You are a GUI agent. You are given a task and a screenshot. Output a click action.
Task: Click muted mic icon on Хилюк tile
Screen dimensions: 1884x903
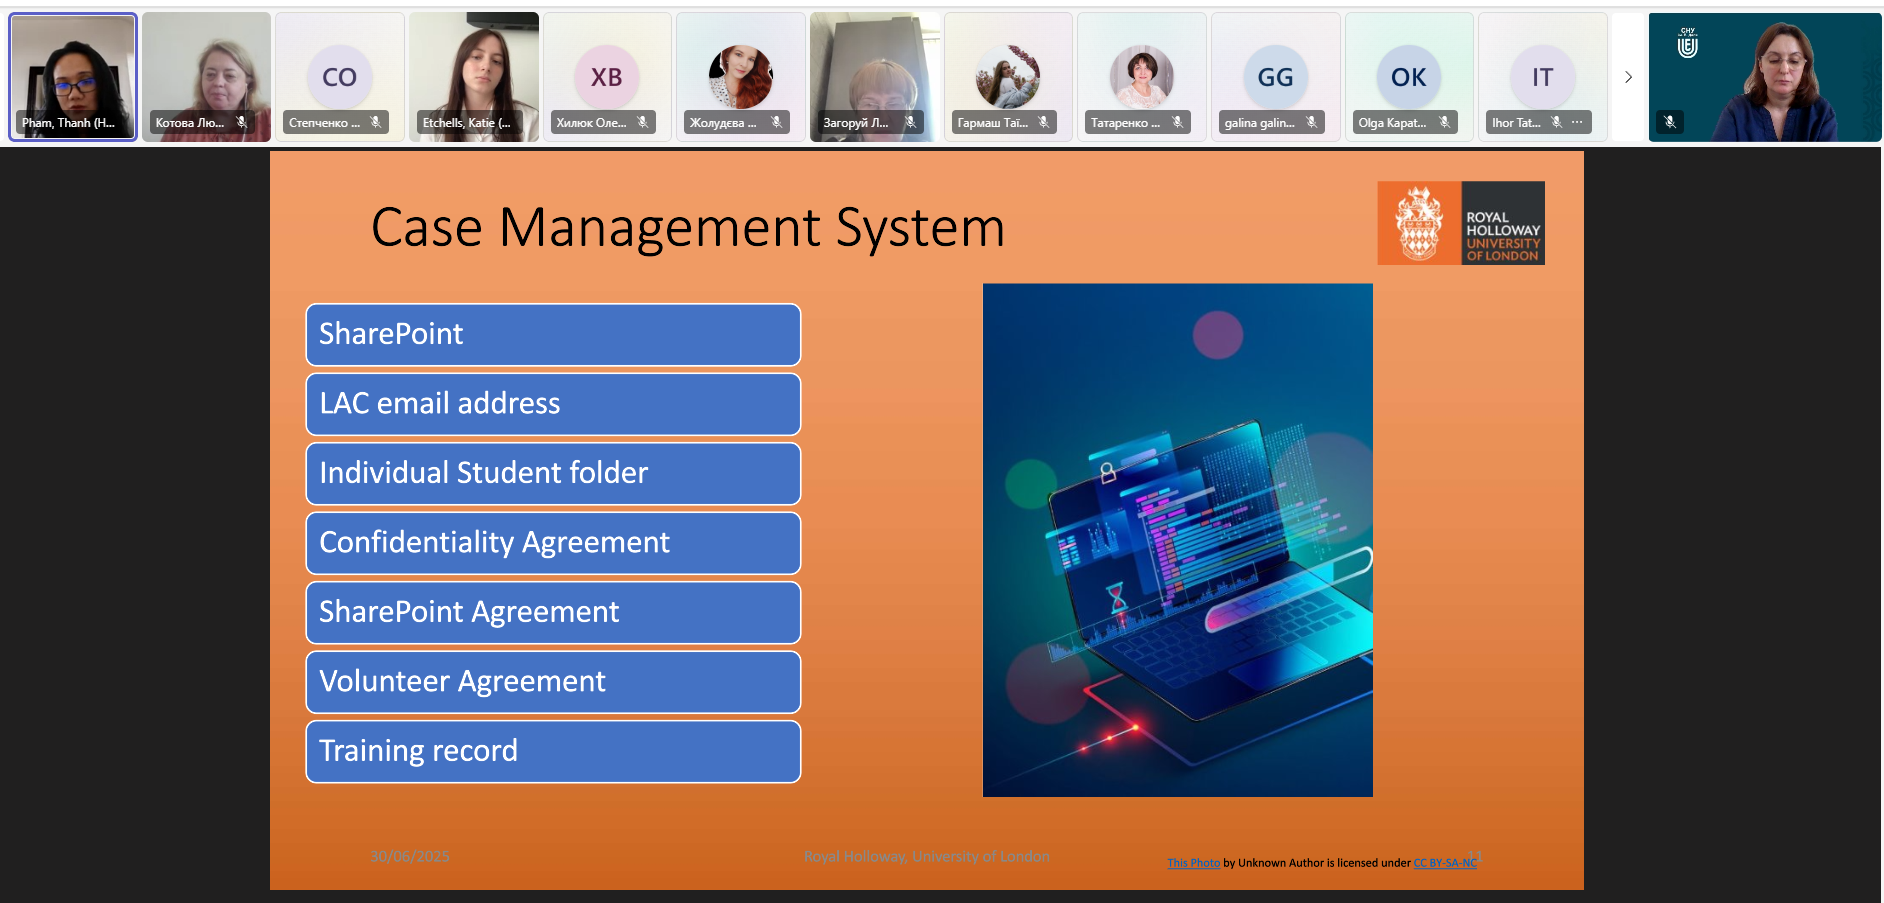point(643,122)
